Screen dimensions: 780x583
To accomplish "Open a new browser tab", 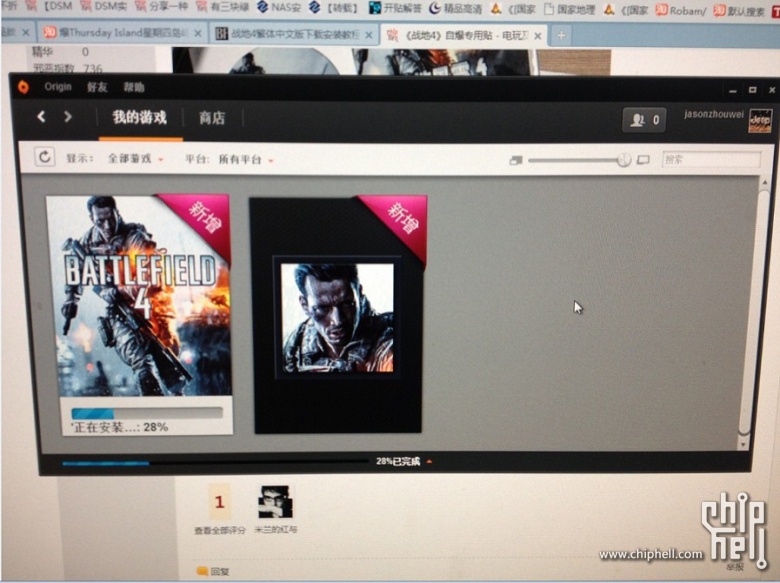I will click(561, 35).
